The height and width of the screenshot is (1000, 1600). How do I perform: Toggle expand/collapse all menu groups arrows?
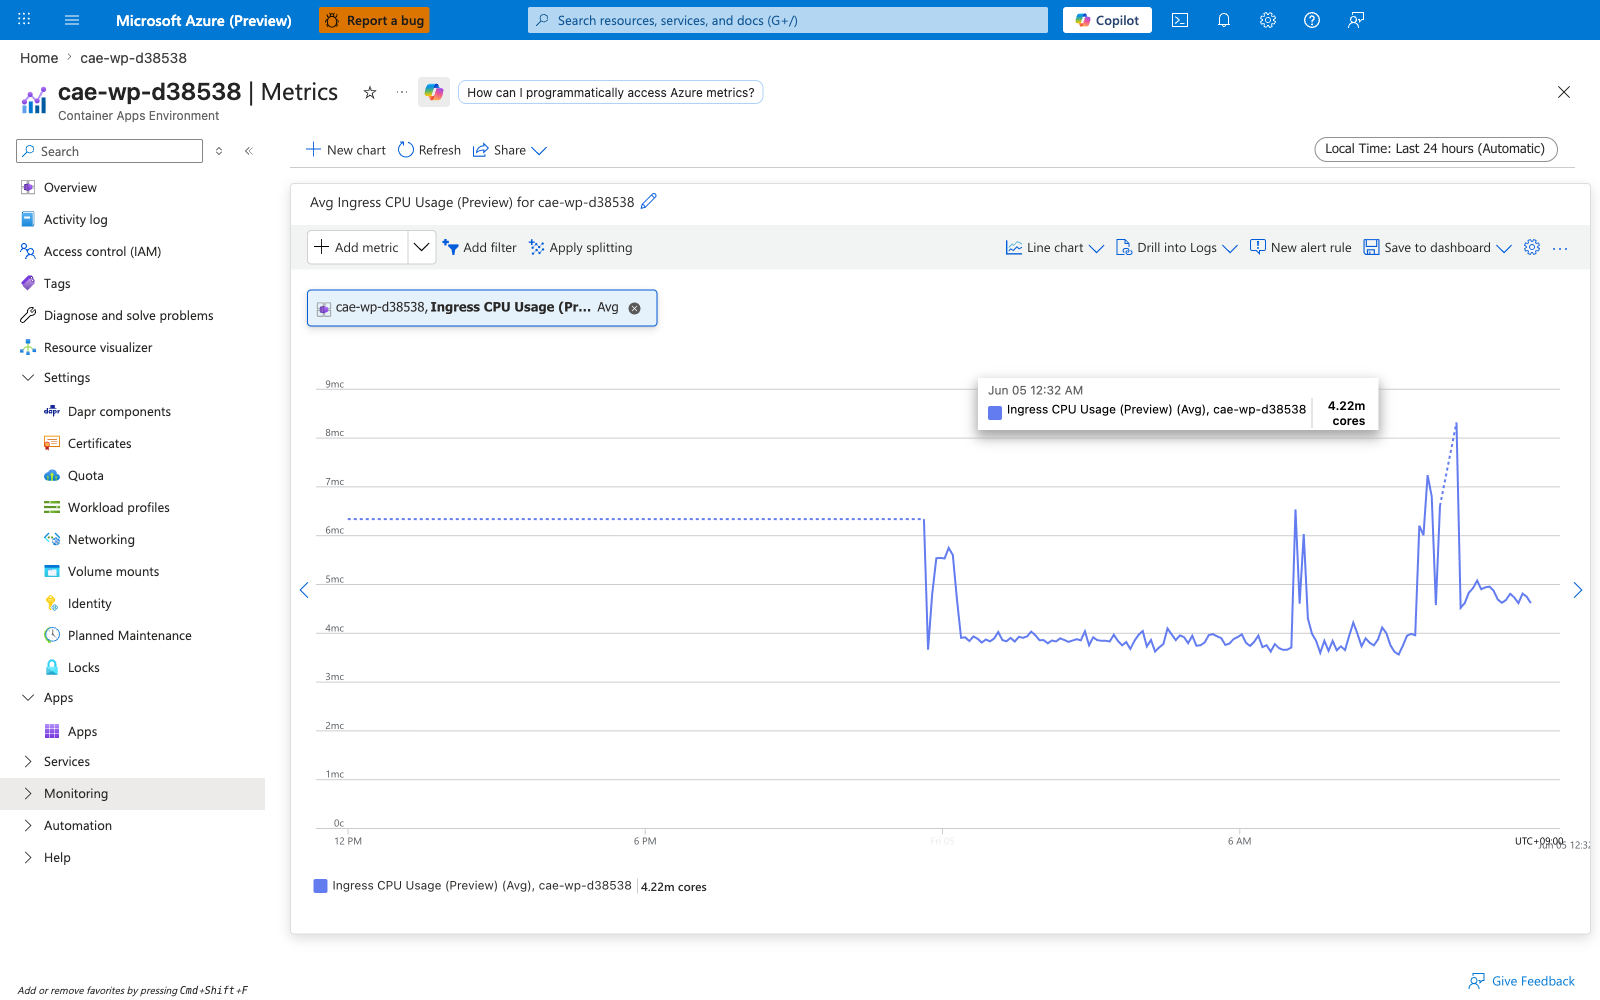tap(219, 151)
